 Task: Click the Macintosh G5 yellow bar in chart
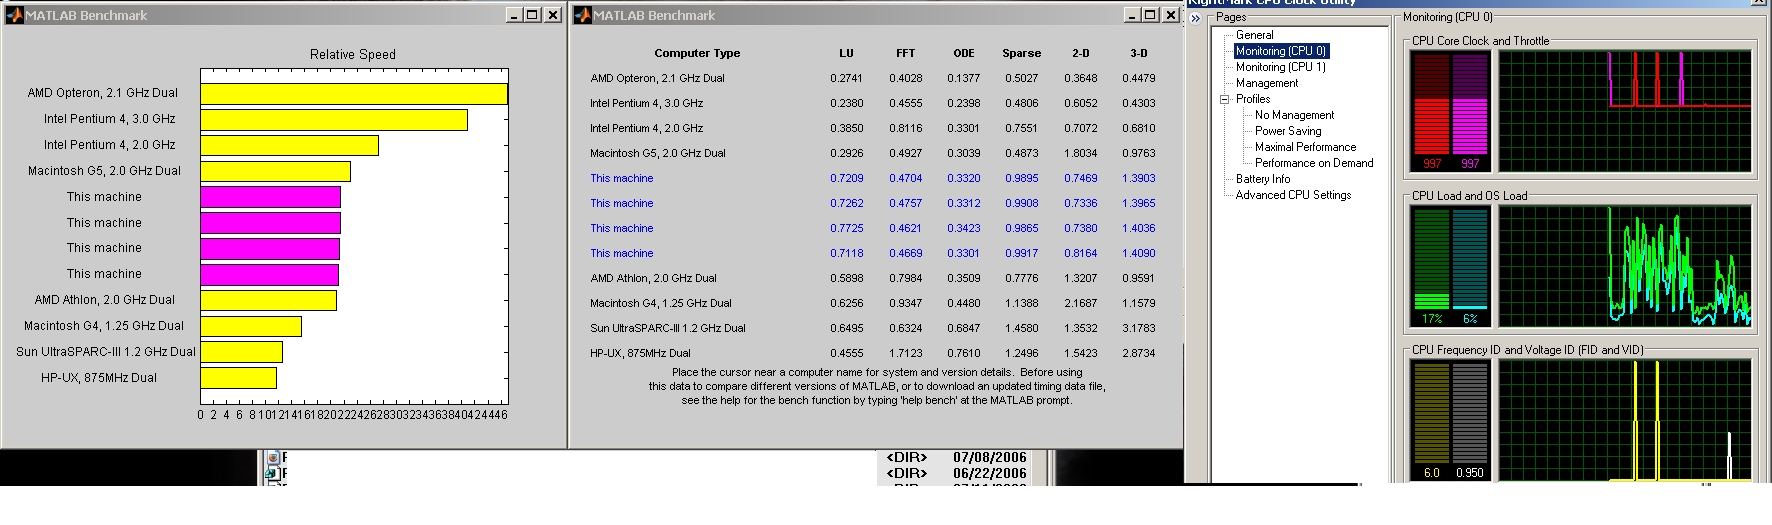[x=276, y=171]
